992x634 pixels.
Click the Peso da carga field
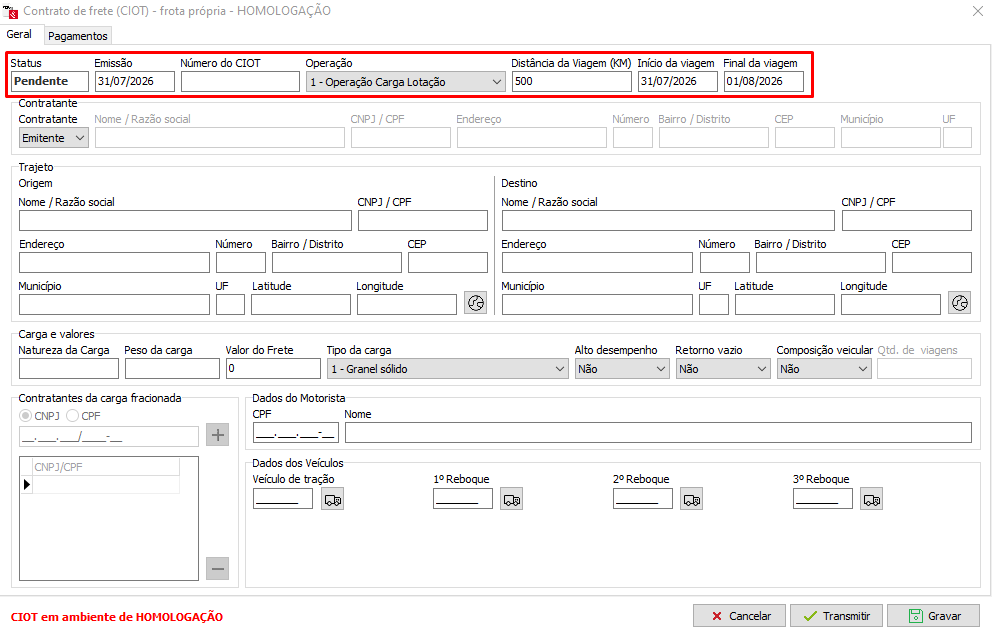172,368
